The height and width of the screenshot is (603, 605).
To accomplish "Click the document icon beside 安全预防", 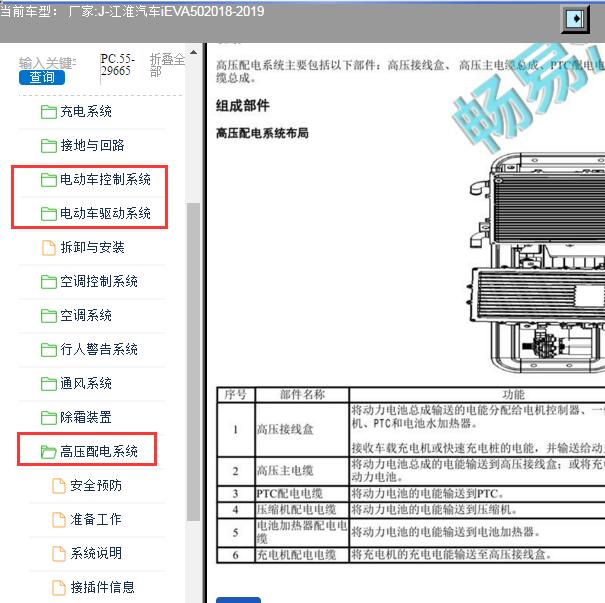I will [59, 486].
